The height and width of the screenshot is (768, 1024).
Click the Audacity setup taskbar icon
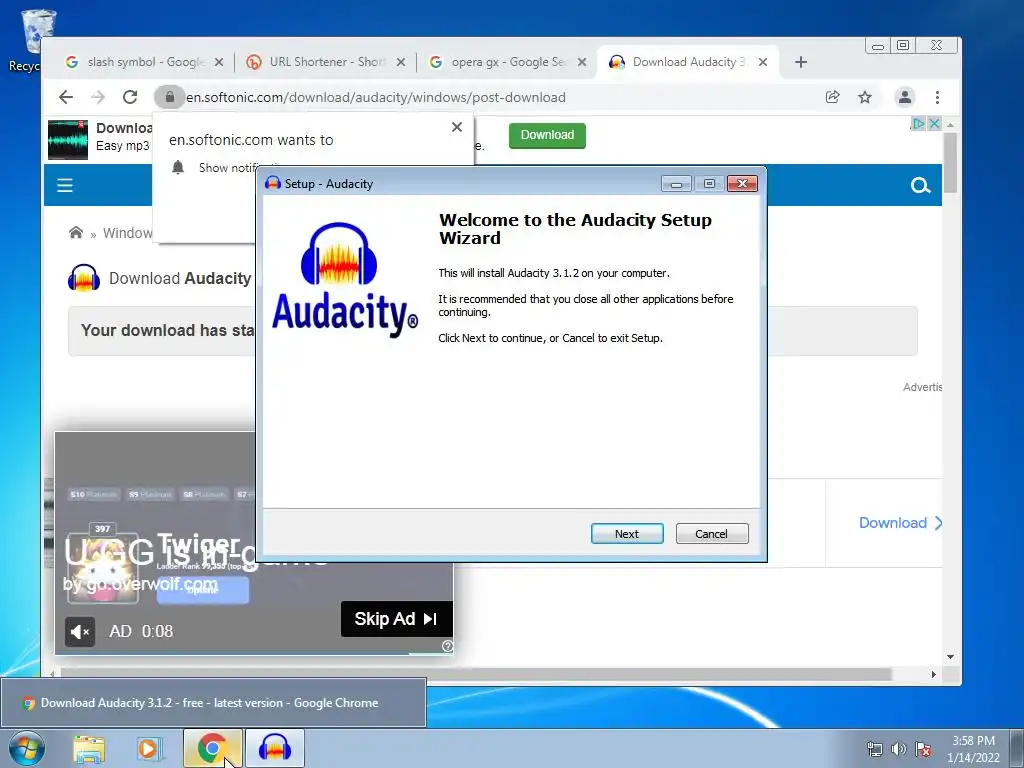tap(275, 748)
